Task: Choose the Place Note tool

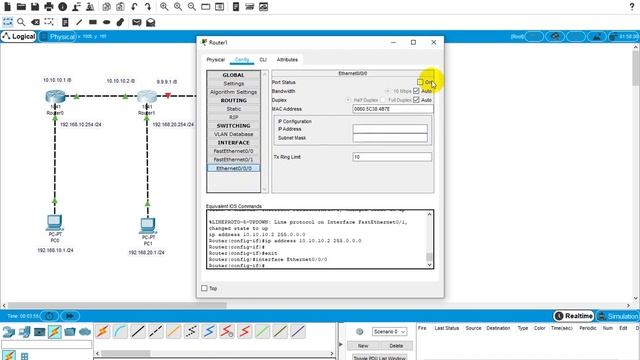Action: coord(65,22)
